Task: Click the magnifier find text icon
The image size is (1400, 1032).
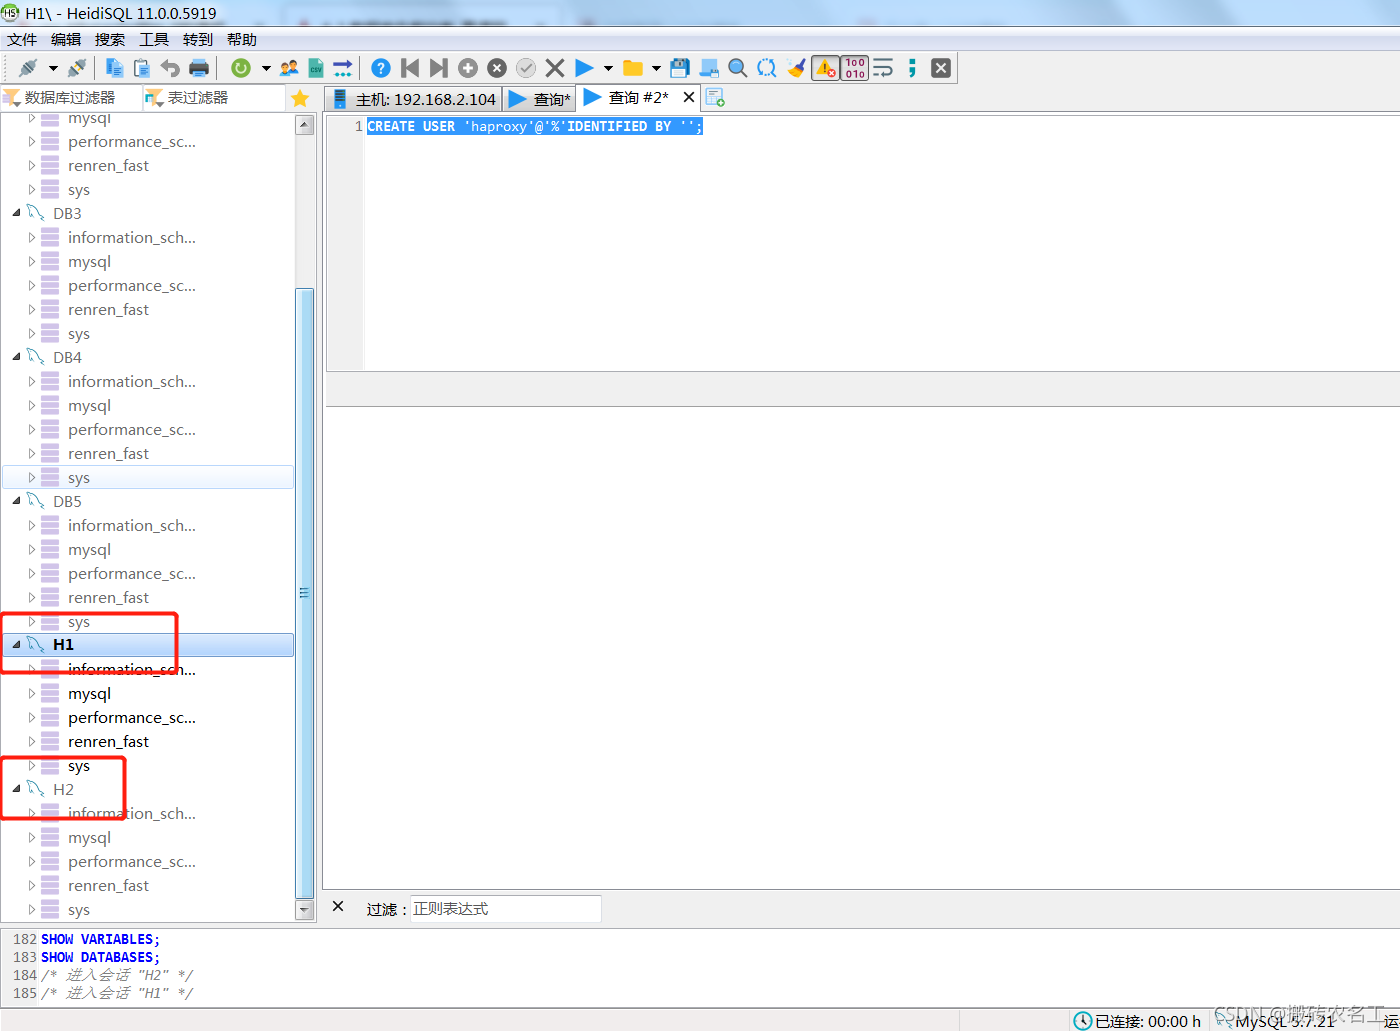Action: (738, 68)
